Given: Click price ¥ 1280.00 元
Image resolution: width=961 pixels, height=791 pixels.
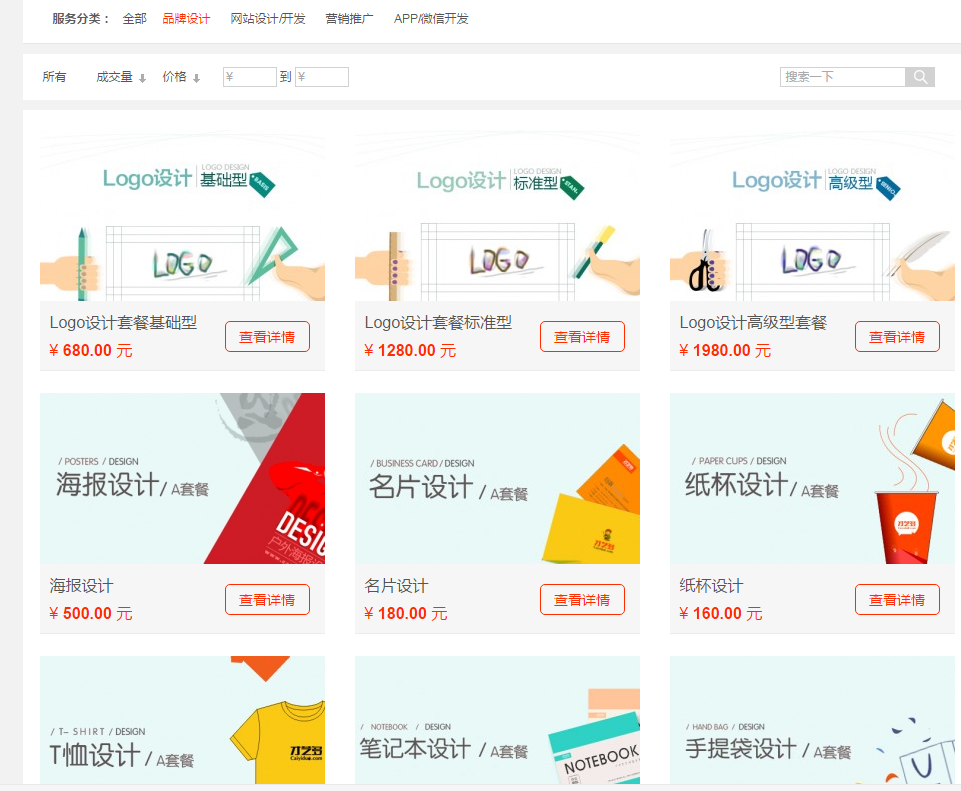Looking at the screenshot, I should 410,350.
